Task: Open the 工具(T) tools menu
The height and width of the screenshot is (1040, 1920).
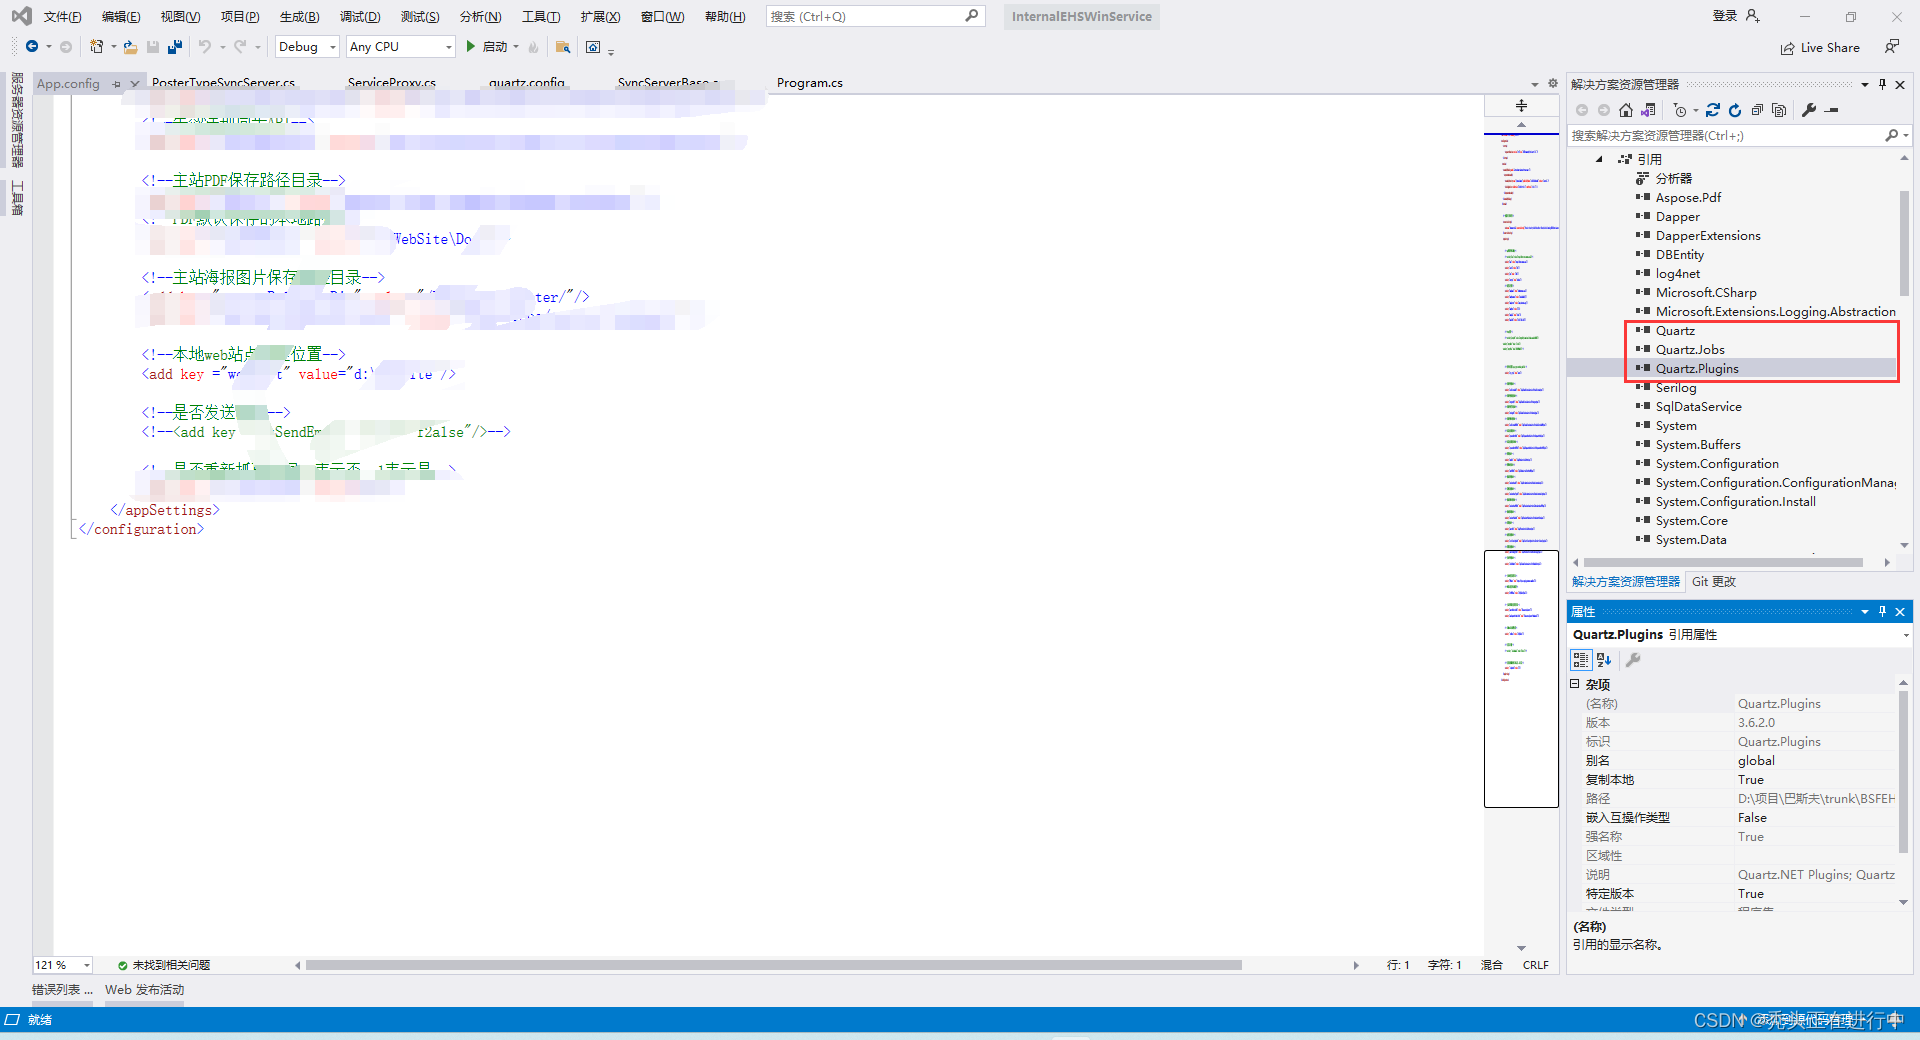Action: (540, 17)
